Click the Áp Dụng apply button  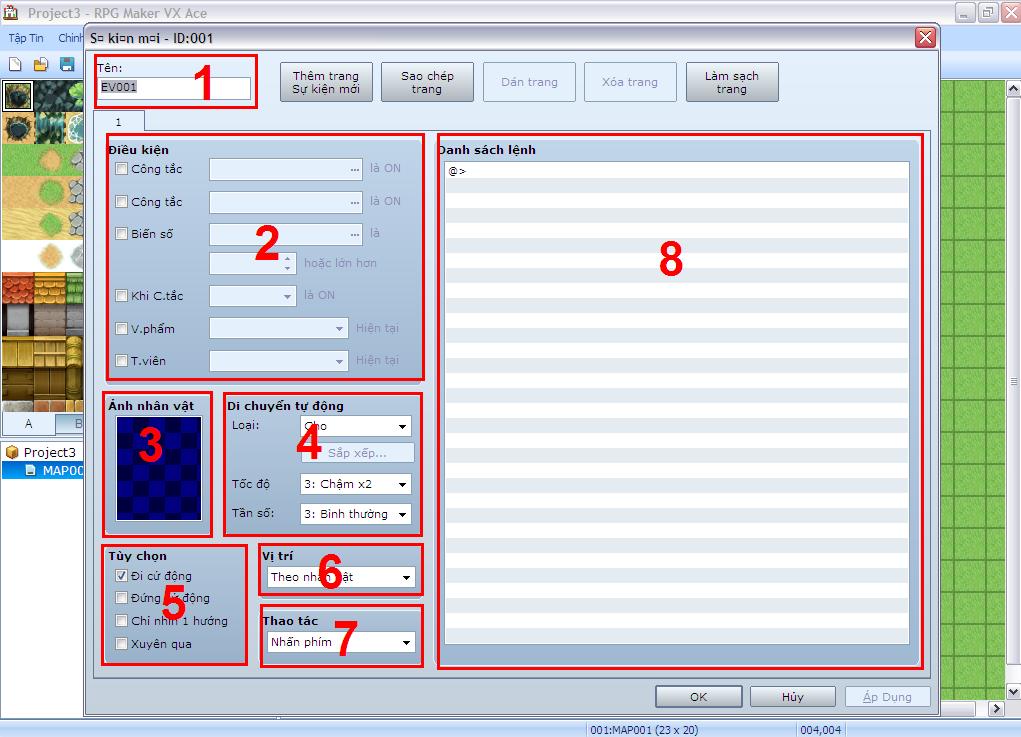pos(888,697)
